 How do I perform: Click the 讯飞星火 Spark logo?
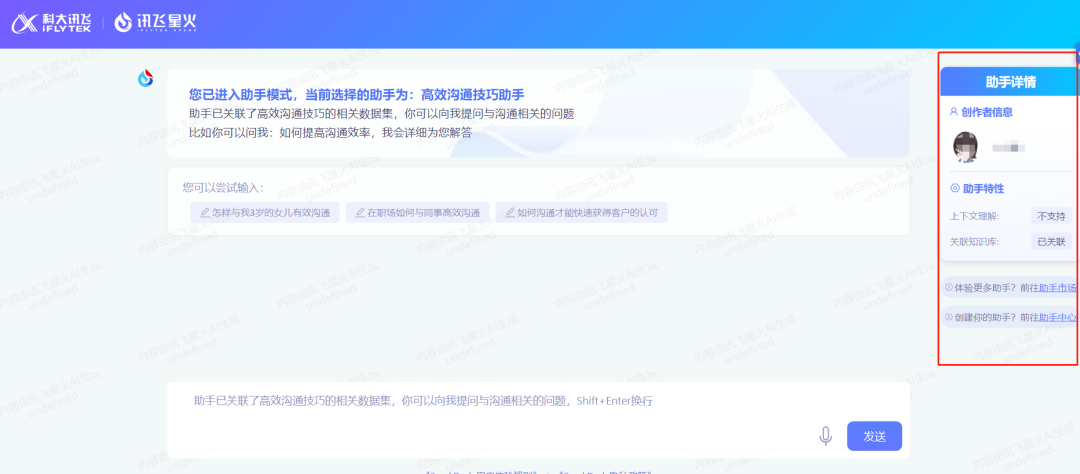156,23
